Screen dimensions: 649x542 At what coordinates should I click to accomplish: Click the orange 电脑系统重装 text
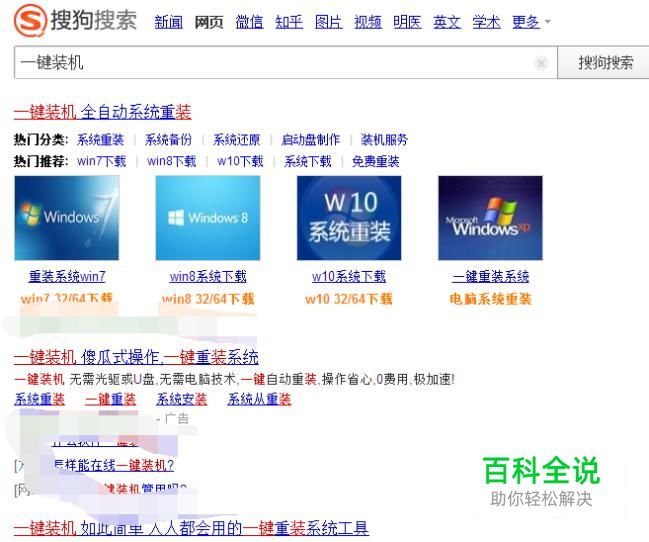(490, 299)
